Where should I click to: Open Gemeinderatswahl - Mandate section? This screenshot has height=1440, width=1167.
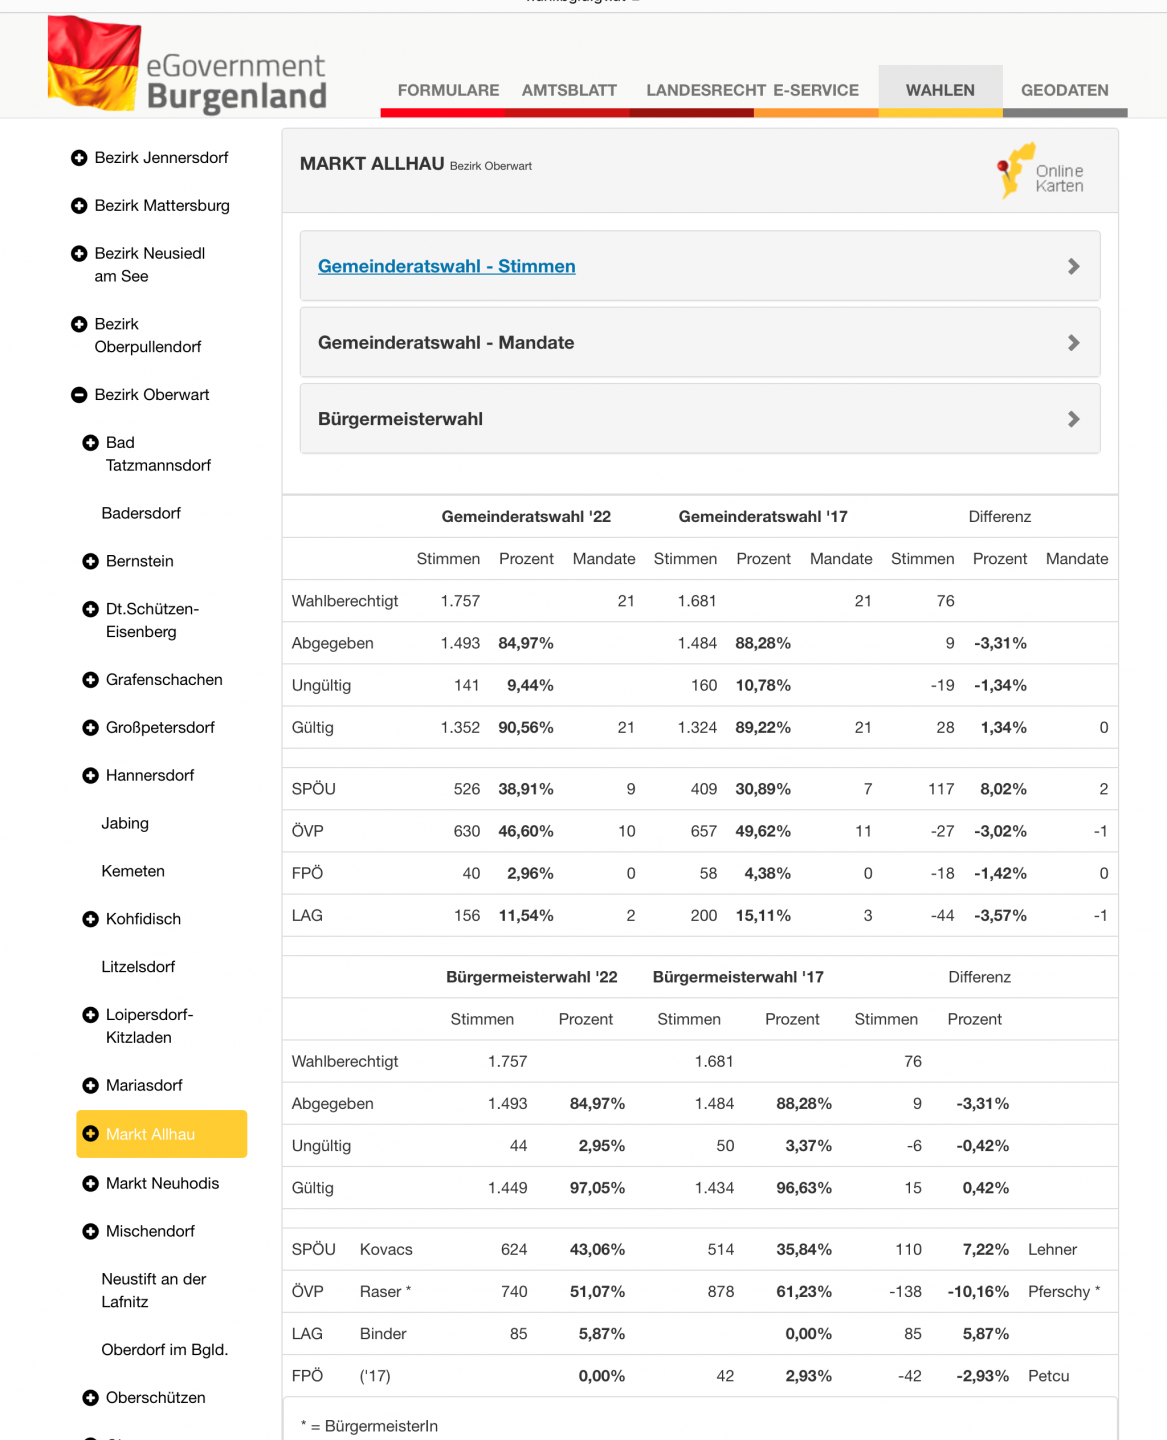point(700,342)
